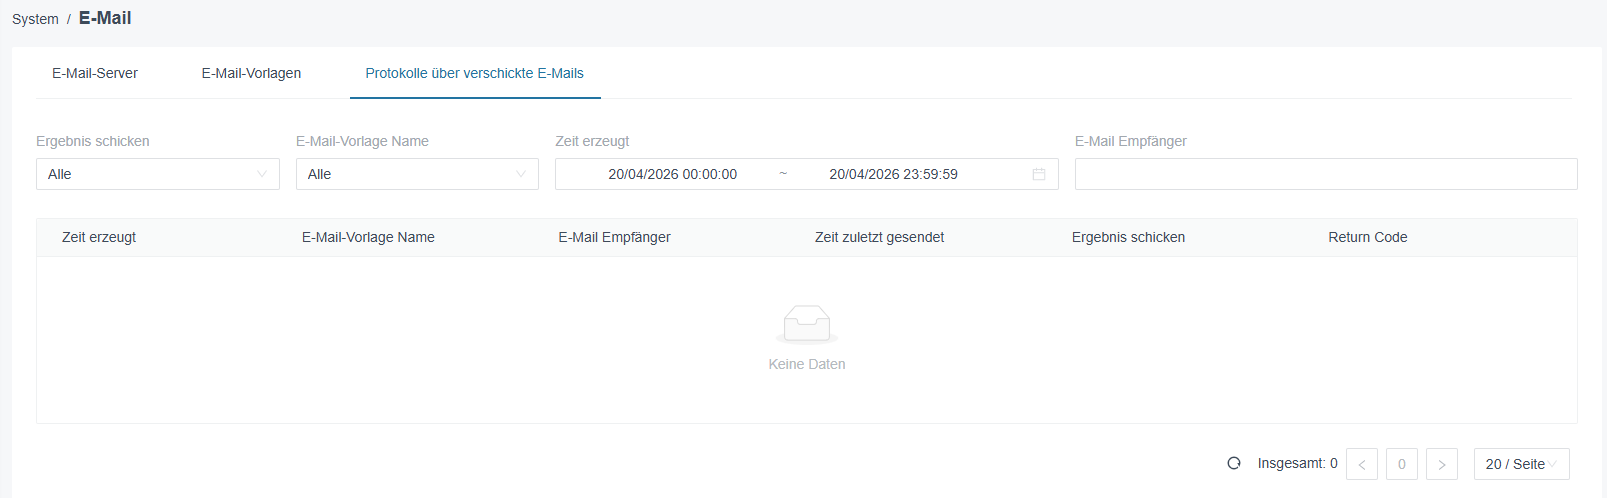
Task: Switch to the E-Mail-Server tab
Action: point(95,73)
